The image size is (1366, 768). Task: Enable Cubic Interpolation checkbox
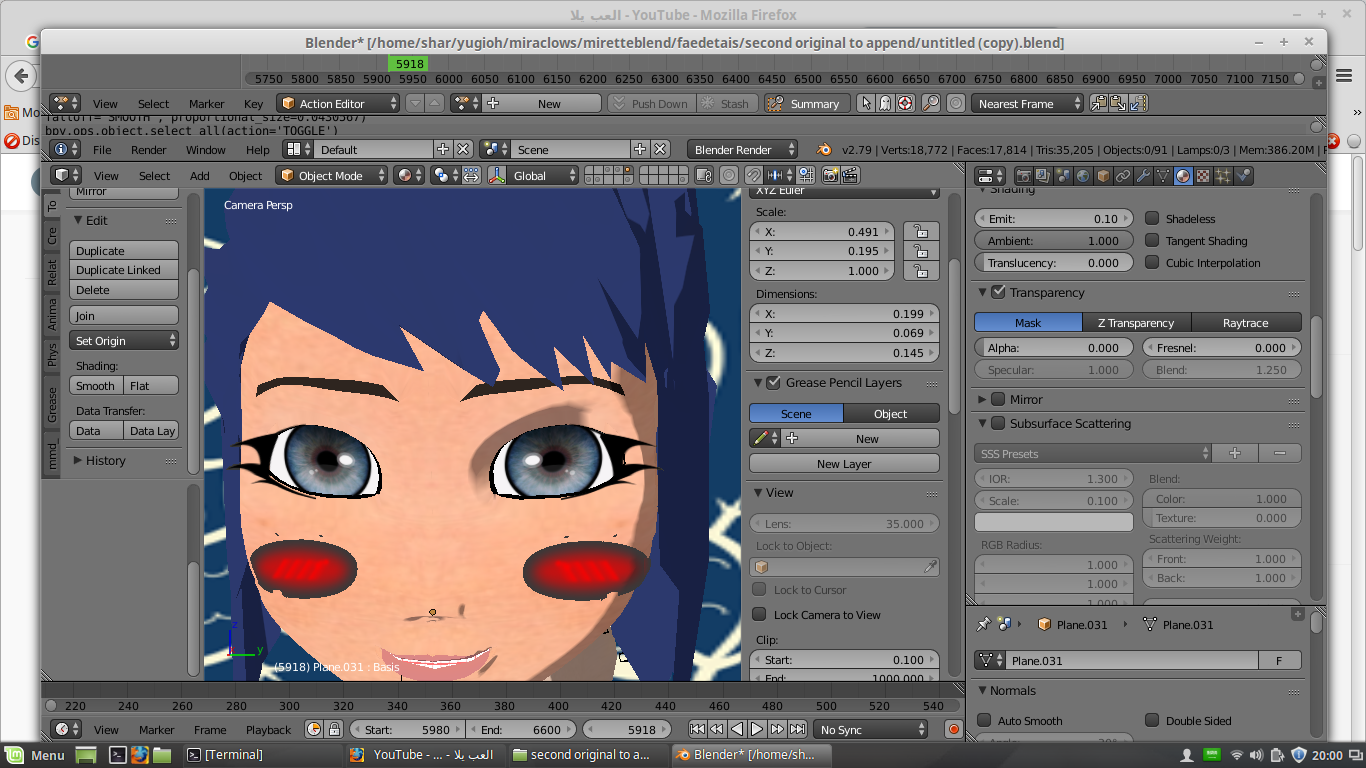(x=1152, y=262)
